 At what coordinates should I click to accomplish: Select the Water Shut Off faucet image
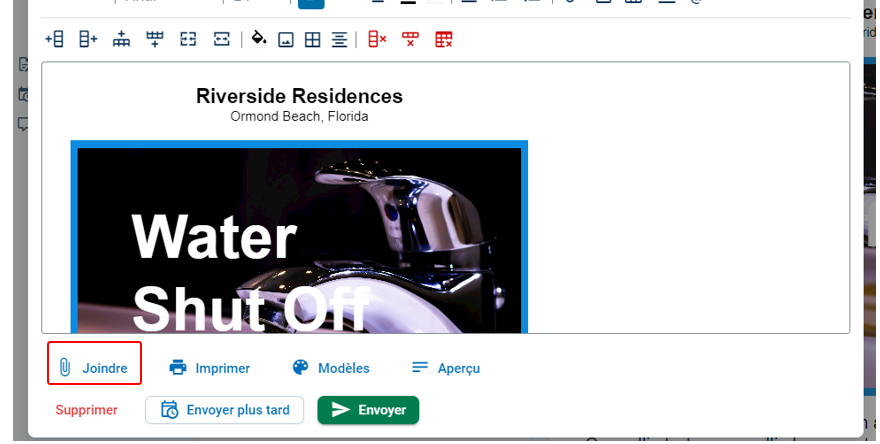299,237
